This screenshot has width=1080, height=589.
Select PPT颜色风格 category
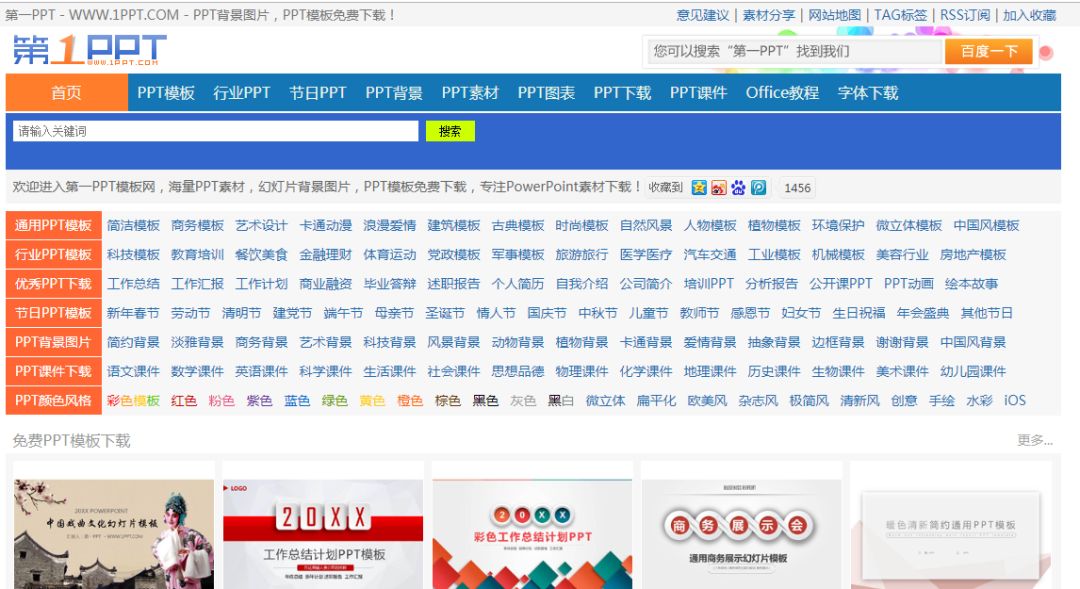pyautogui.click(x=54, y=400)
